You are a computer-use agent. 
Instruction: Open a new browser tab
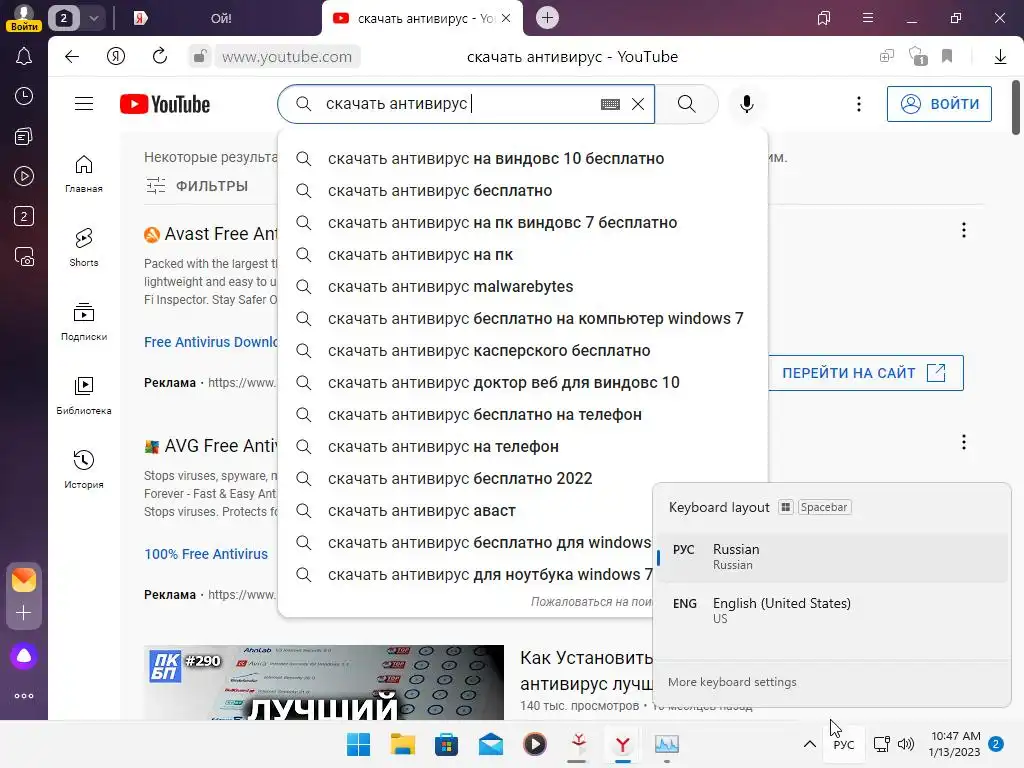[x=547, y=18]
